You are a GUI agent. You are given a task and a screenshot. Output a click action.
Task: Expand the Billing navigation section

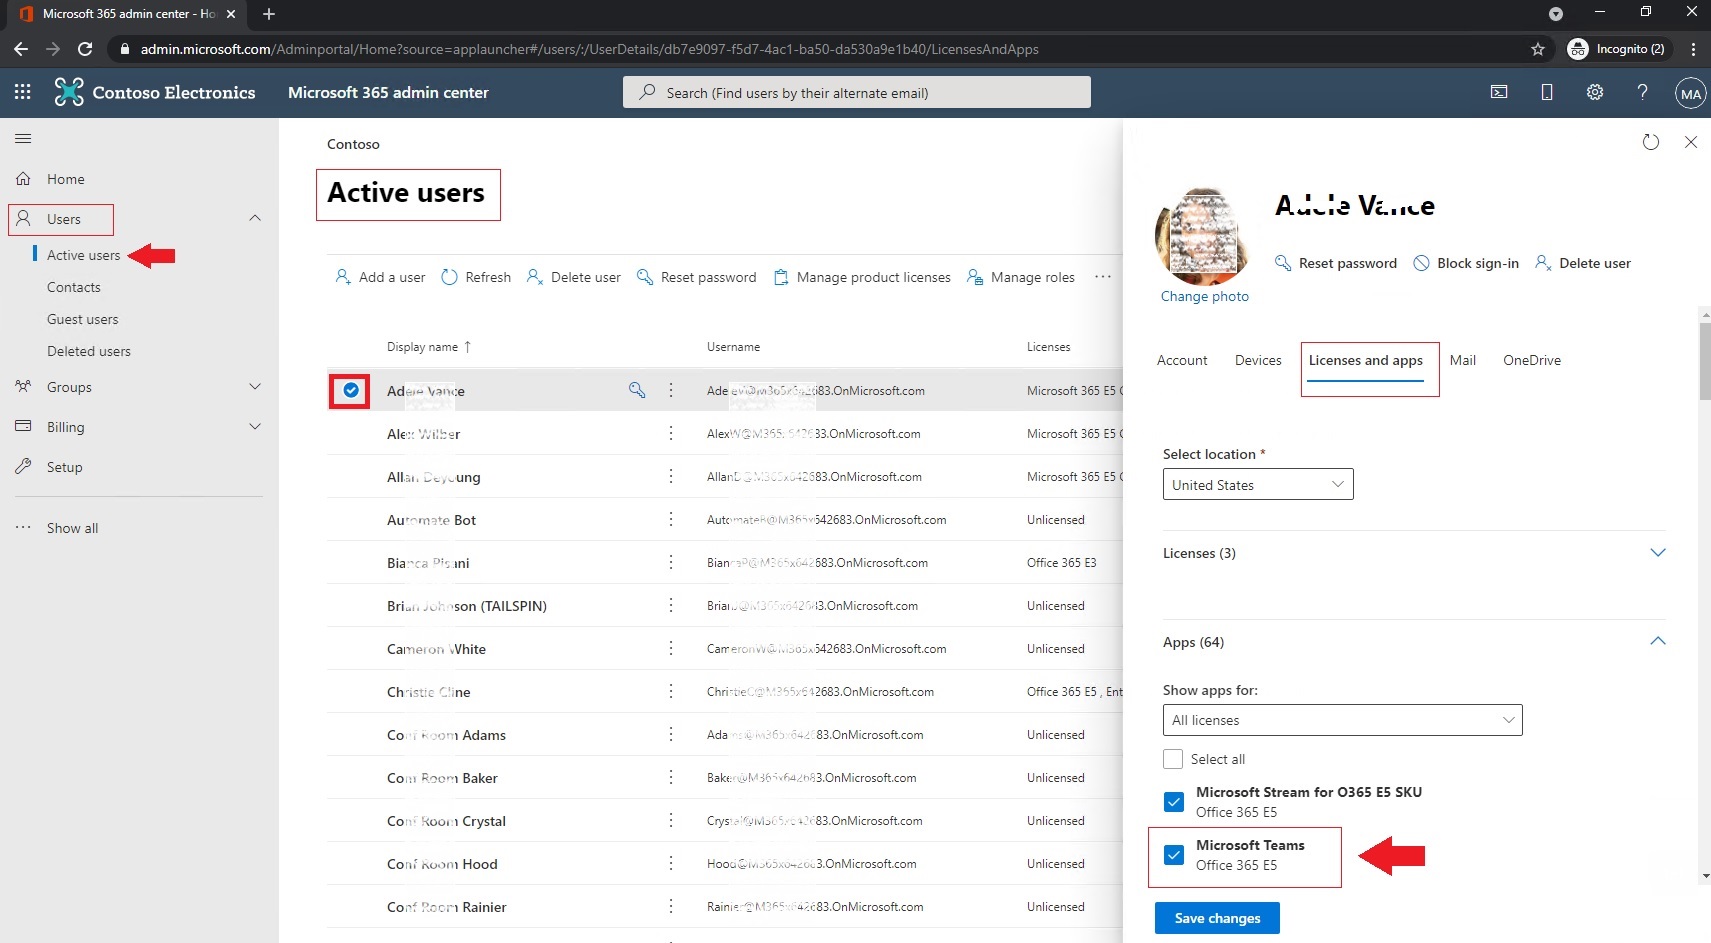click(x=255, y=427)
